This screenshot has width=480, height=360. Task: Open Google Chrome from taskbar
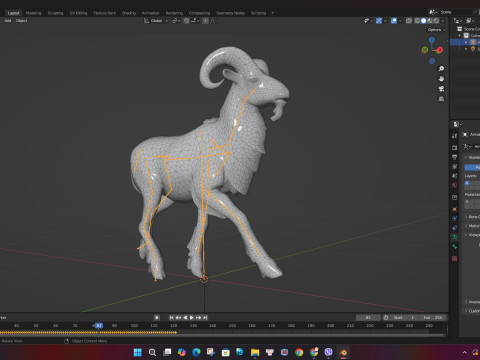(x=299, y=352)
